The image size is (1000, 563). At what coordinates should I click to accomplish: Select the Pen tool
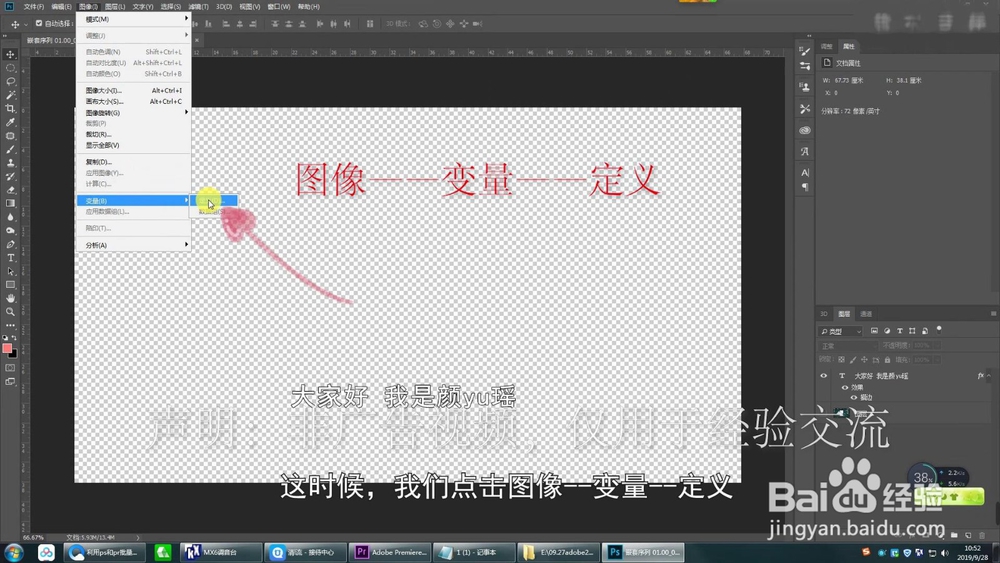[10, 244]
